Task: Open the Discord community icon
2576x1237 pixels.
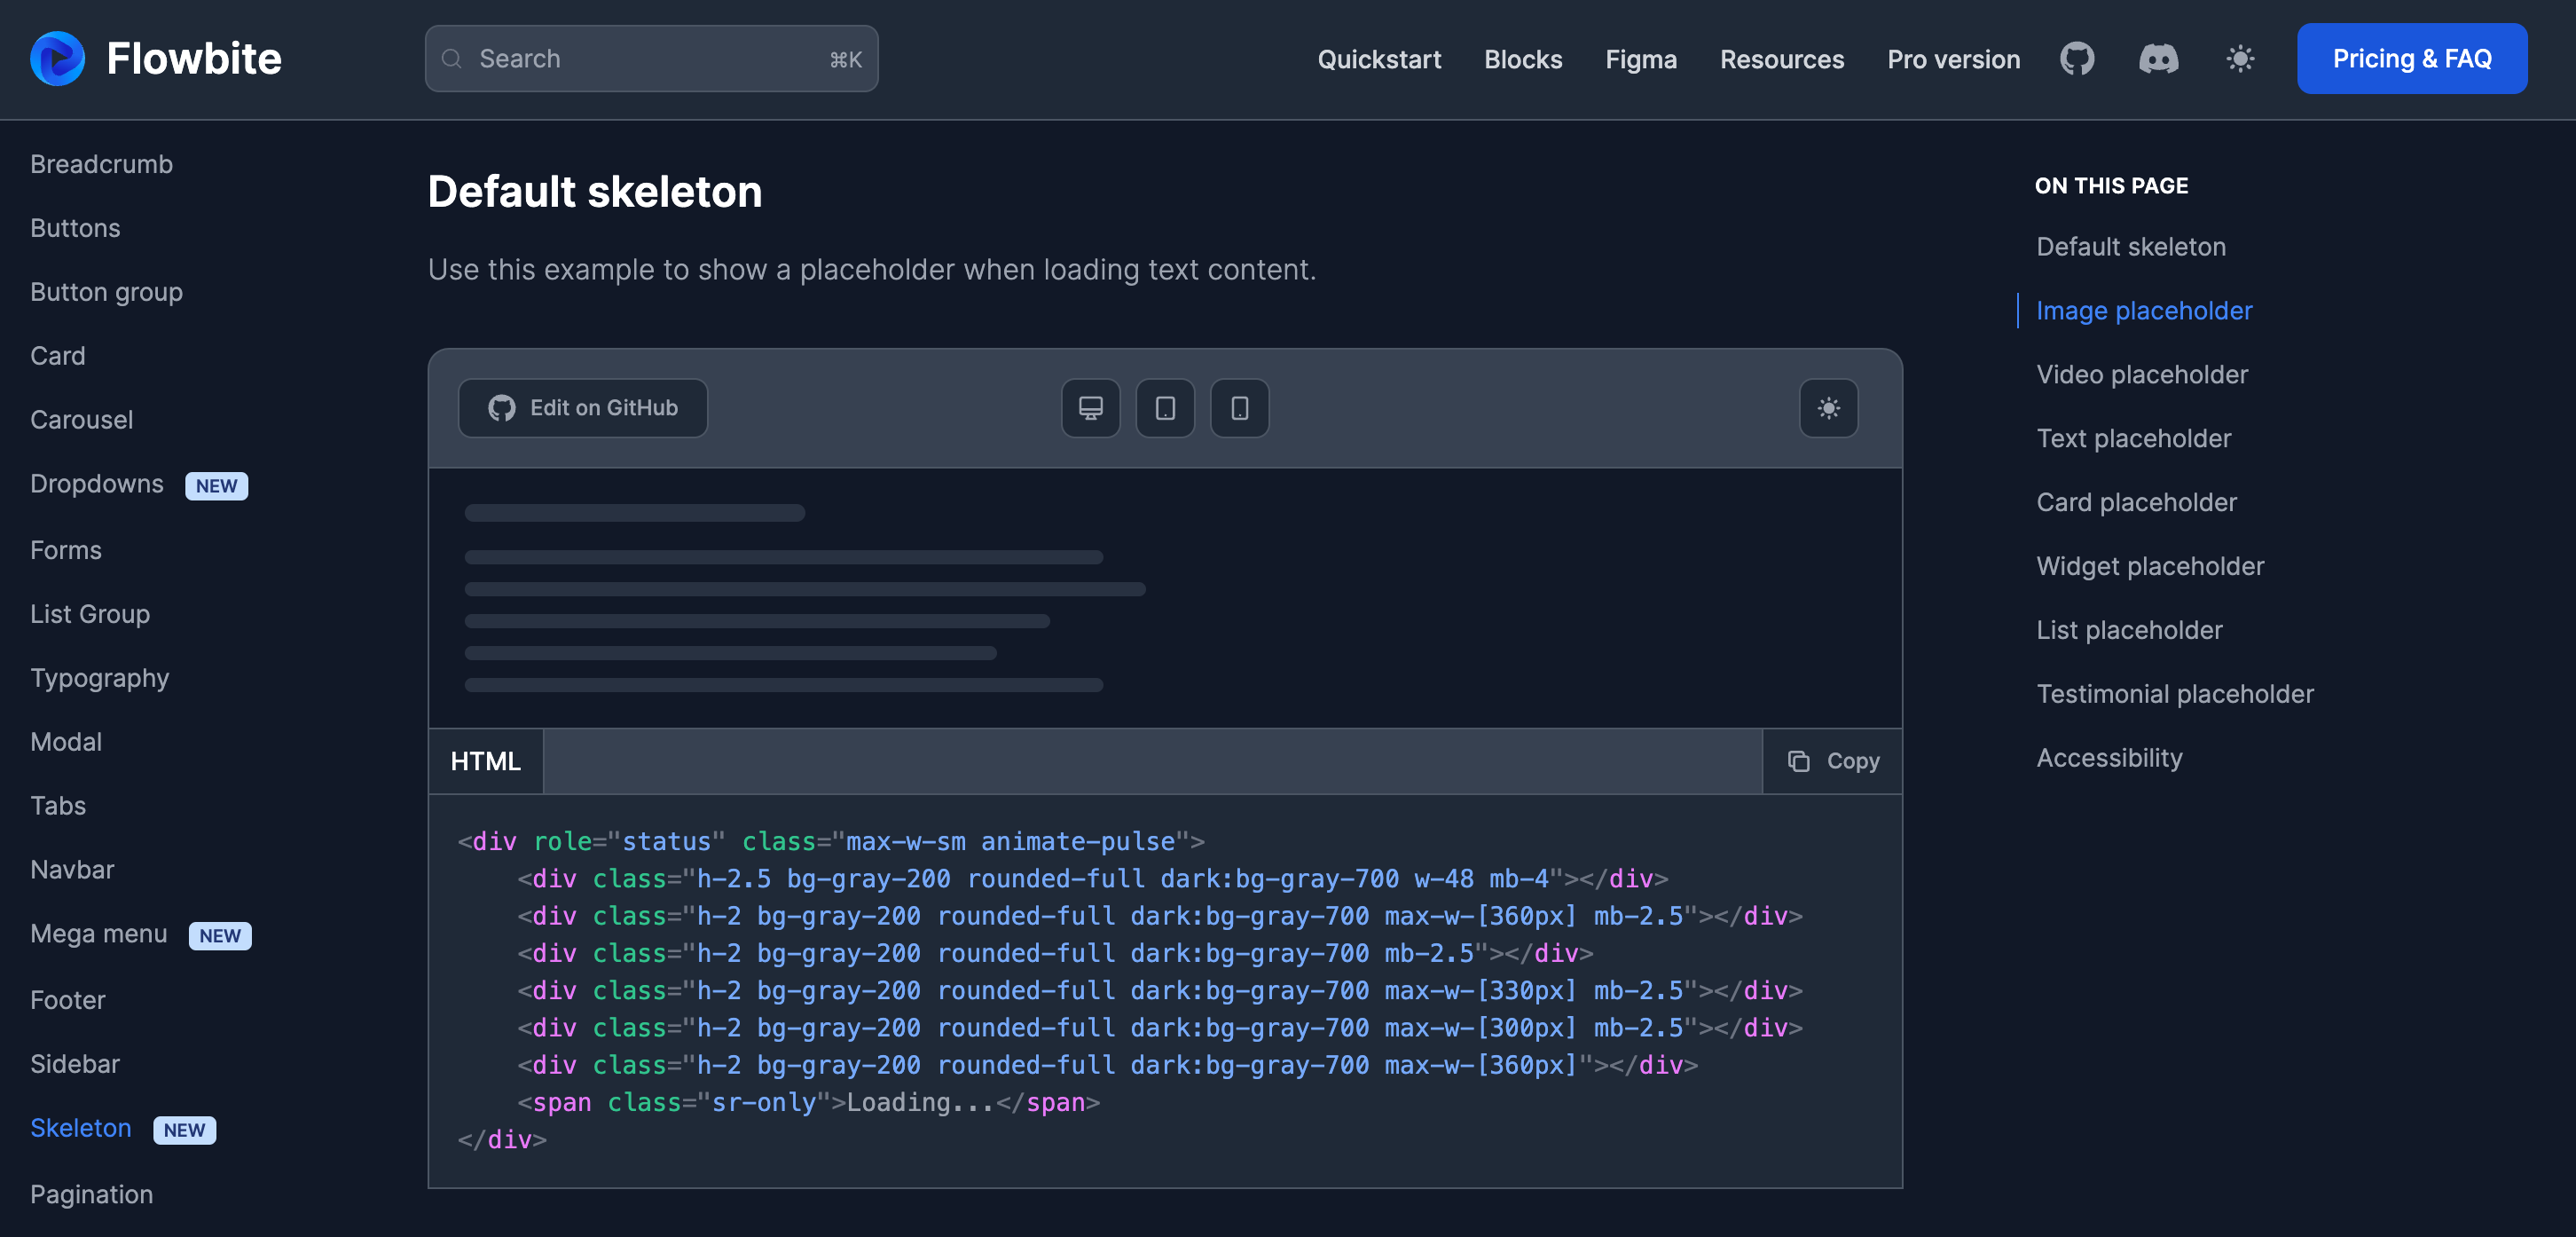Action: [2158, 59]
